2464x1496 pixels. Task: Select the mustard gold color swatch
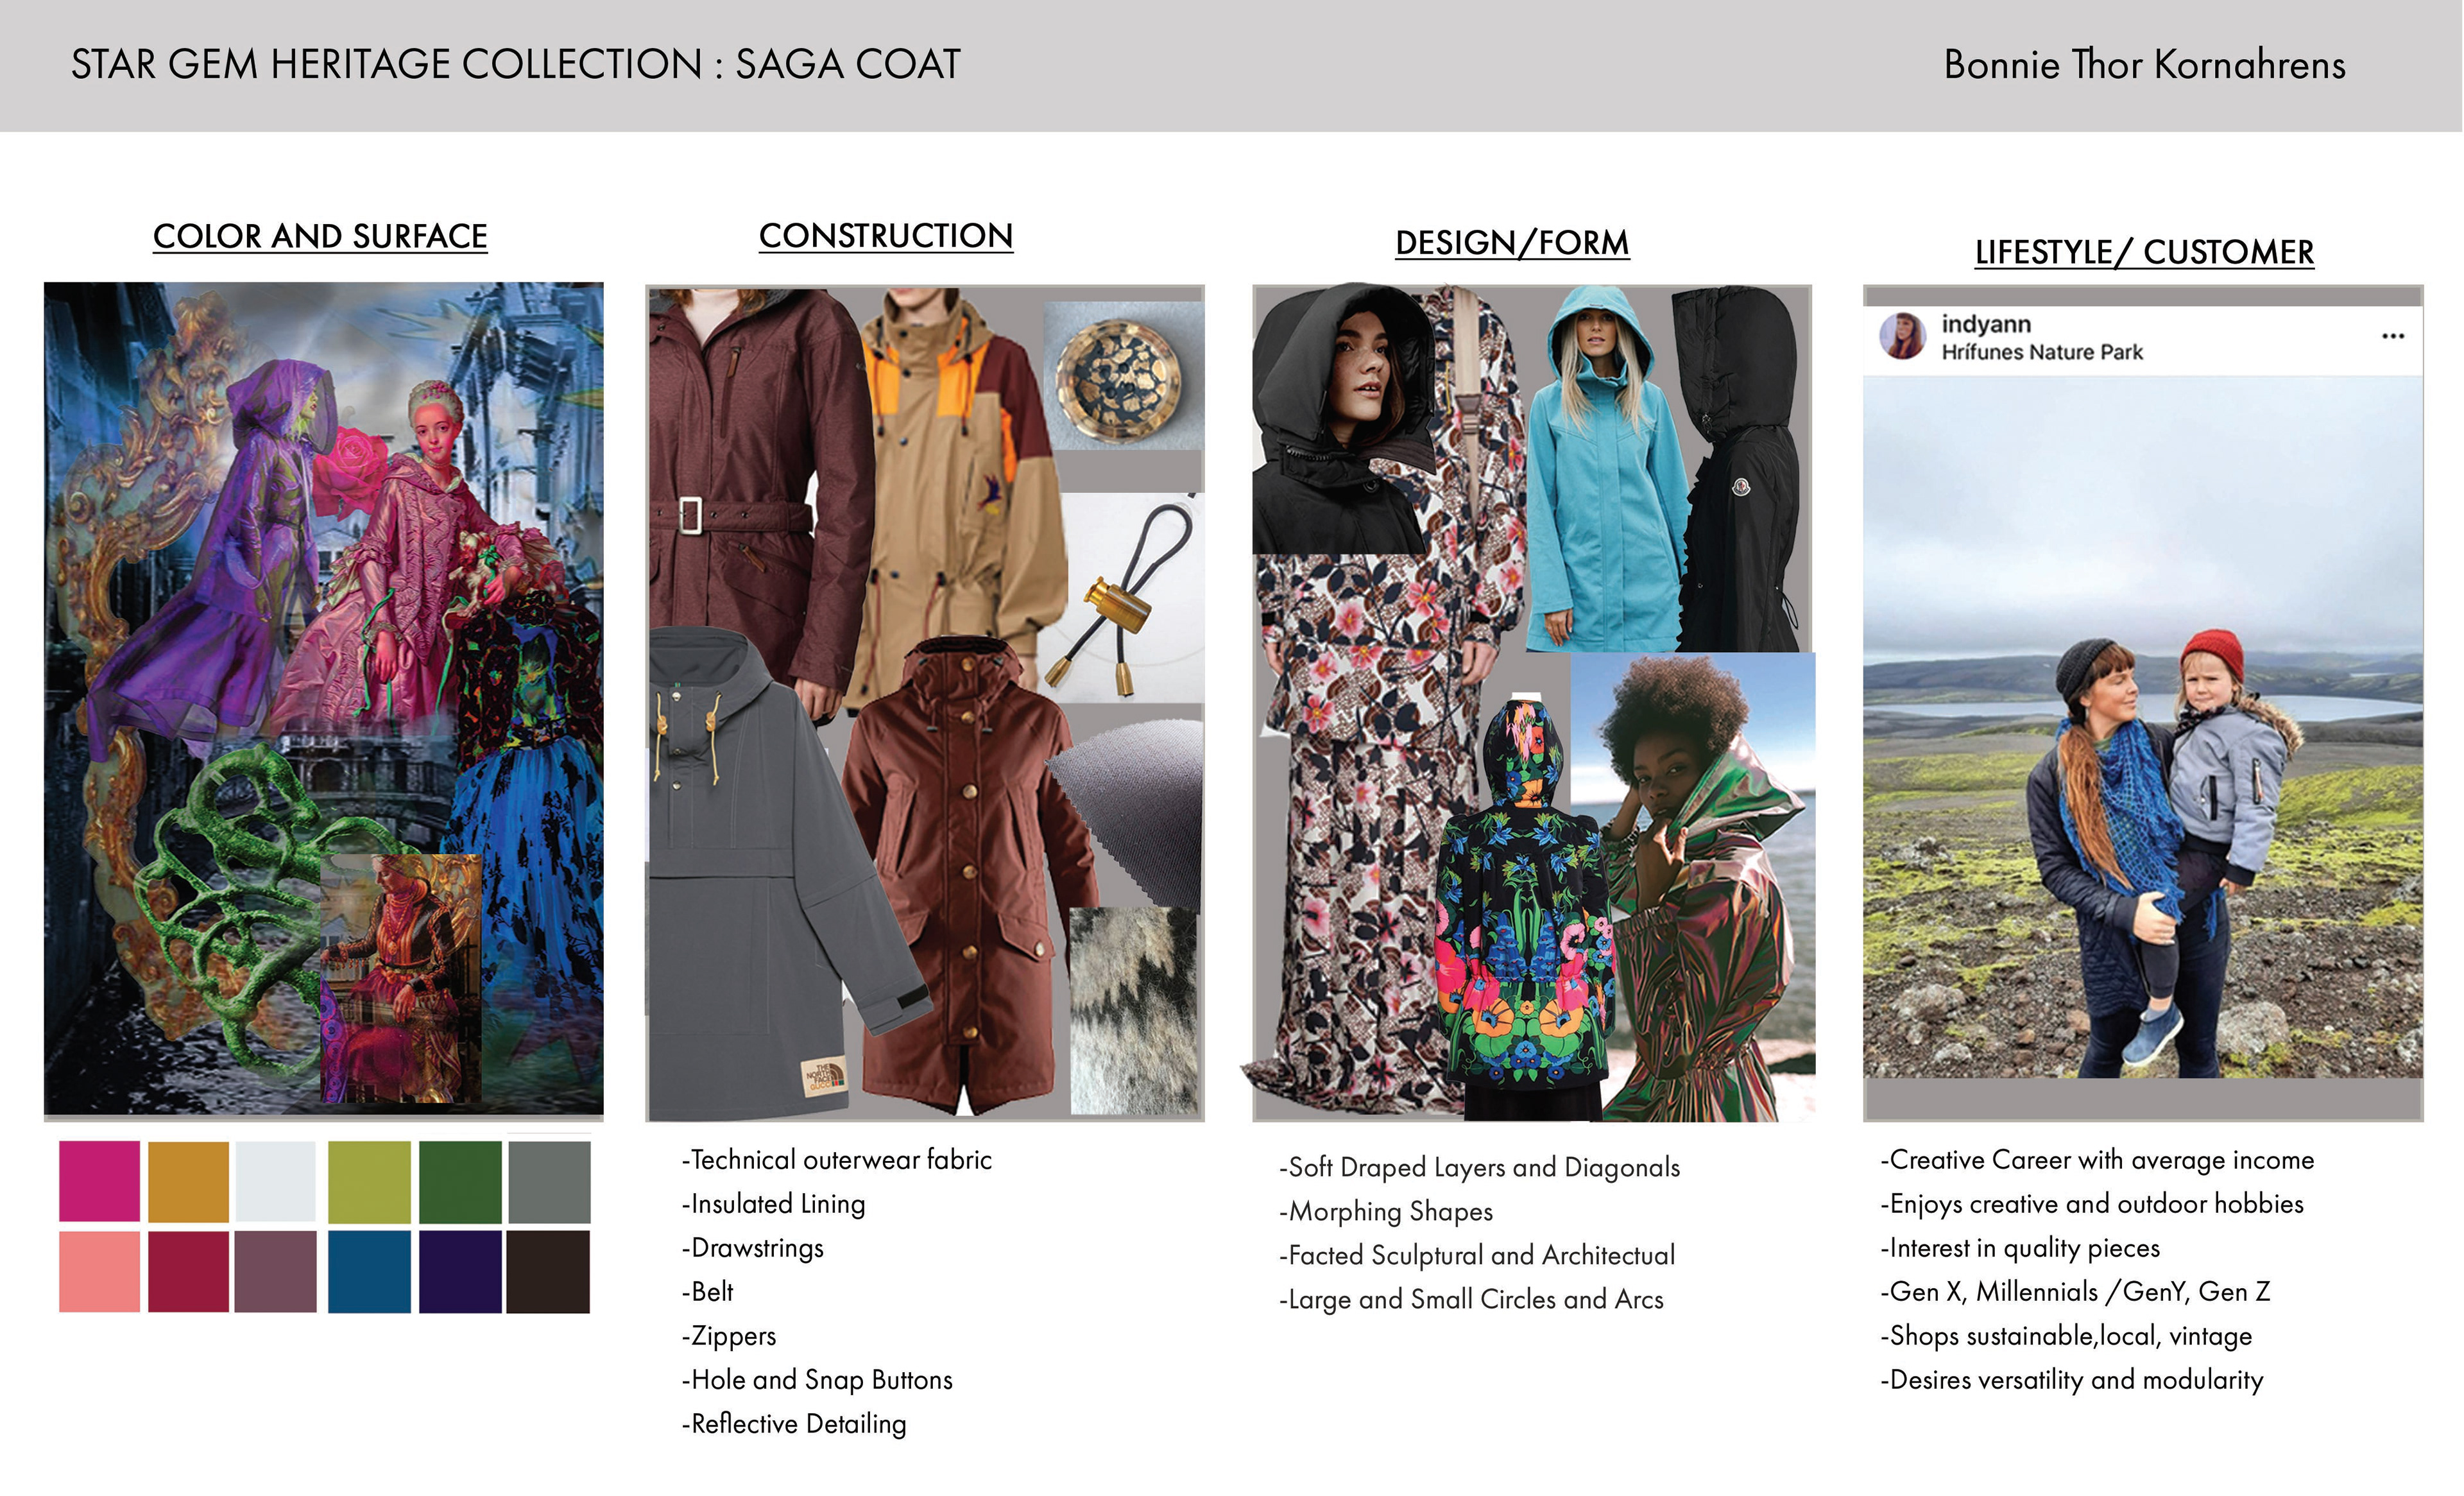(188, 1181)
